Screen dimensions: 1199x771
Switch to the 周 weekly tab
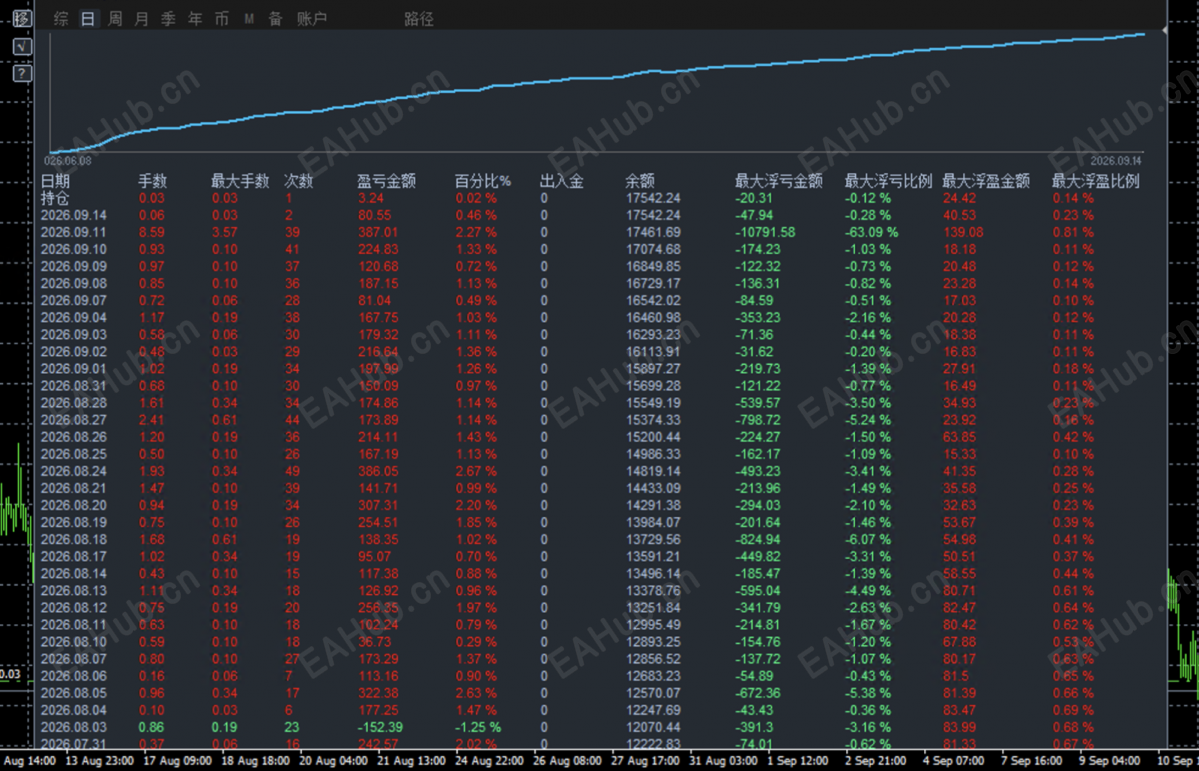coord(115,19)
